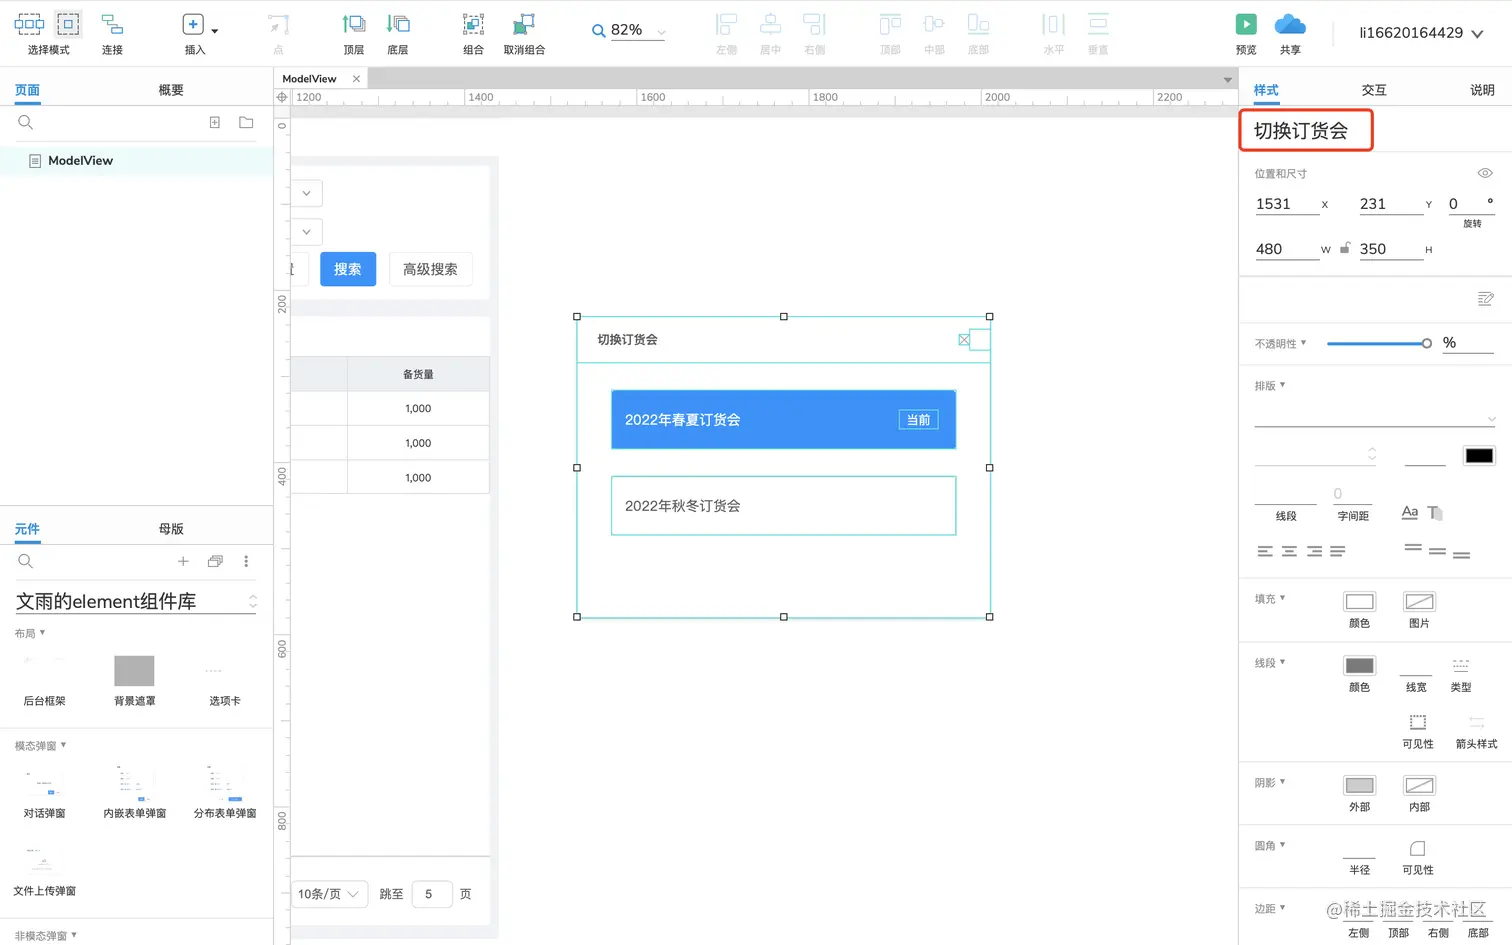Bring the widget to top with 顶层
The image size is (1512, 945).
[x=353, y=25]
